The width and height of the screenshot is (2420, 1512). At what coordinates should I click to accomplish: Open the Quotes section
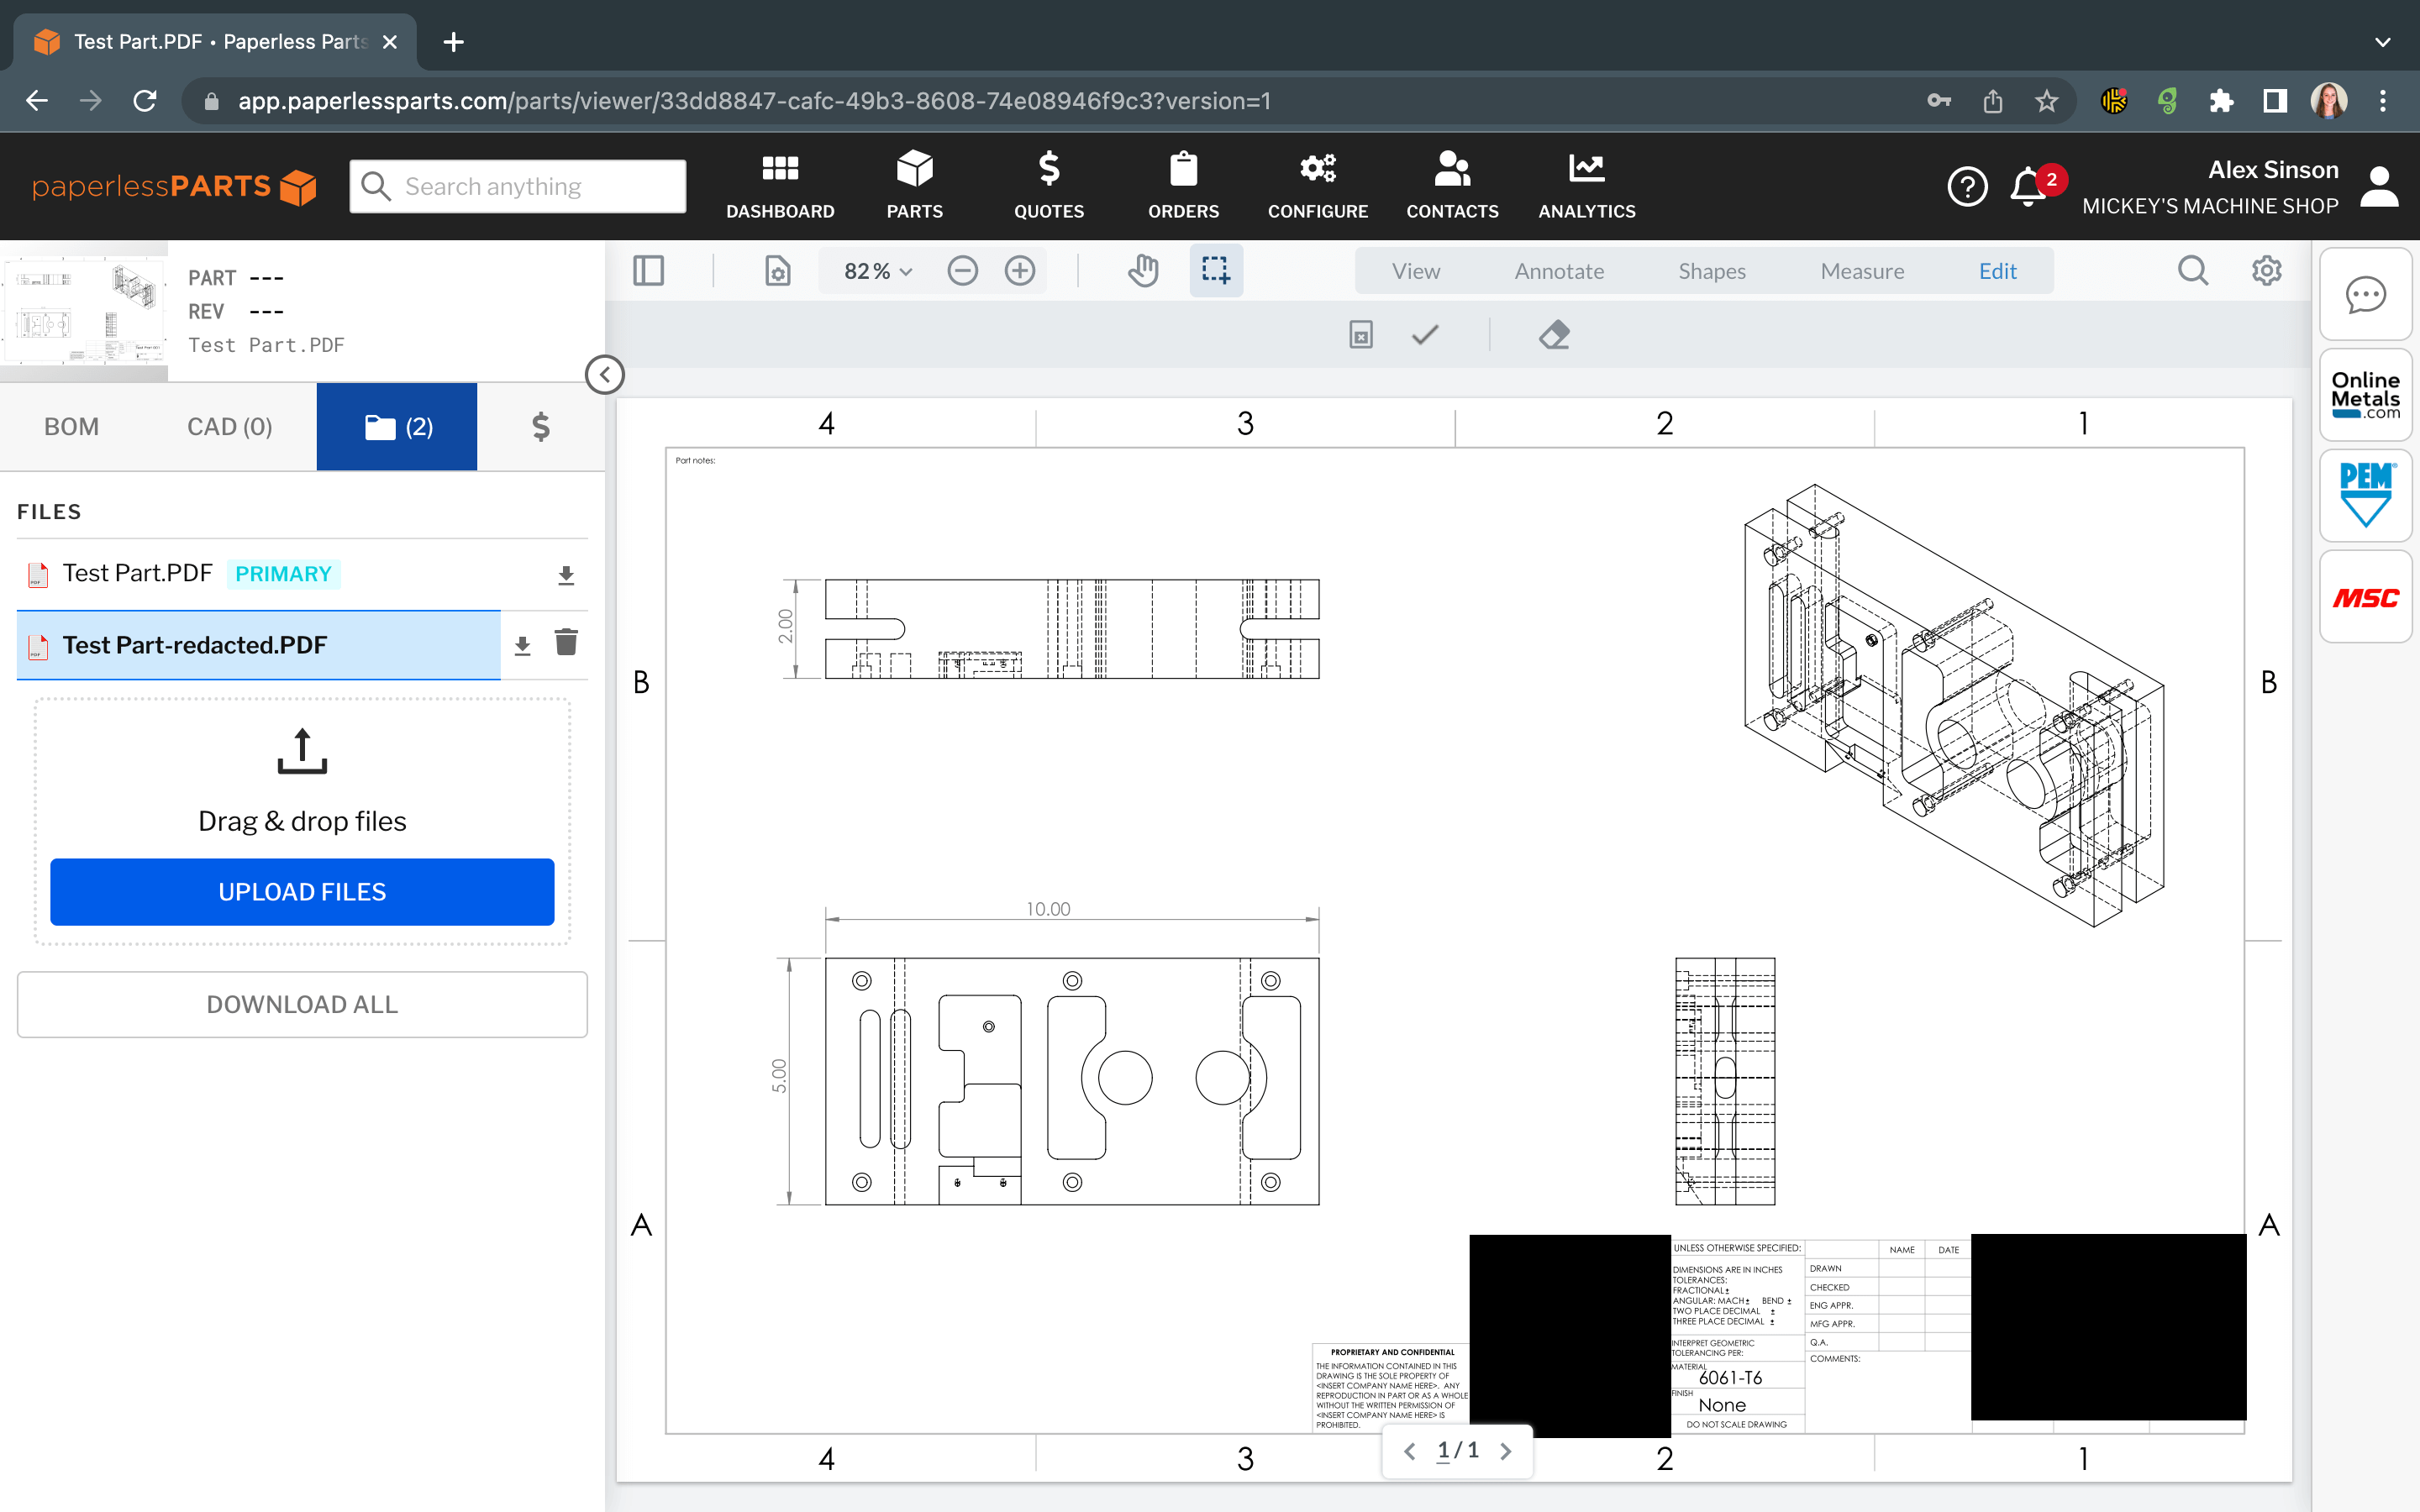click(1049, 186)
